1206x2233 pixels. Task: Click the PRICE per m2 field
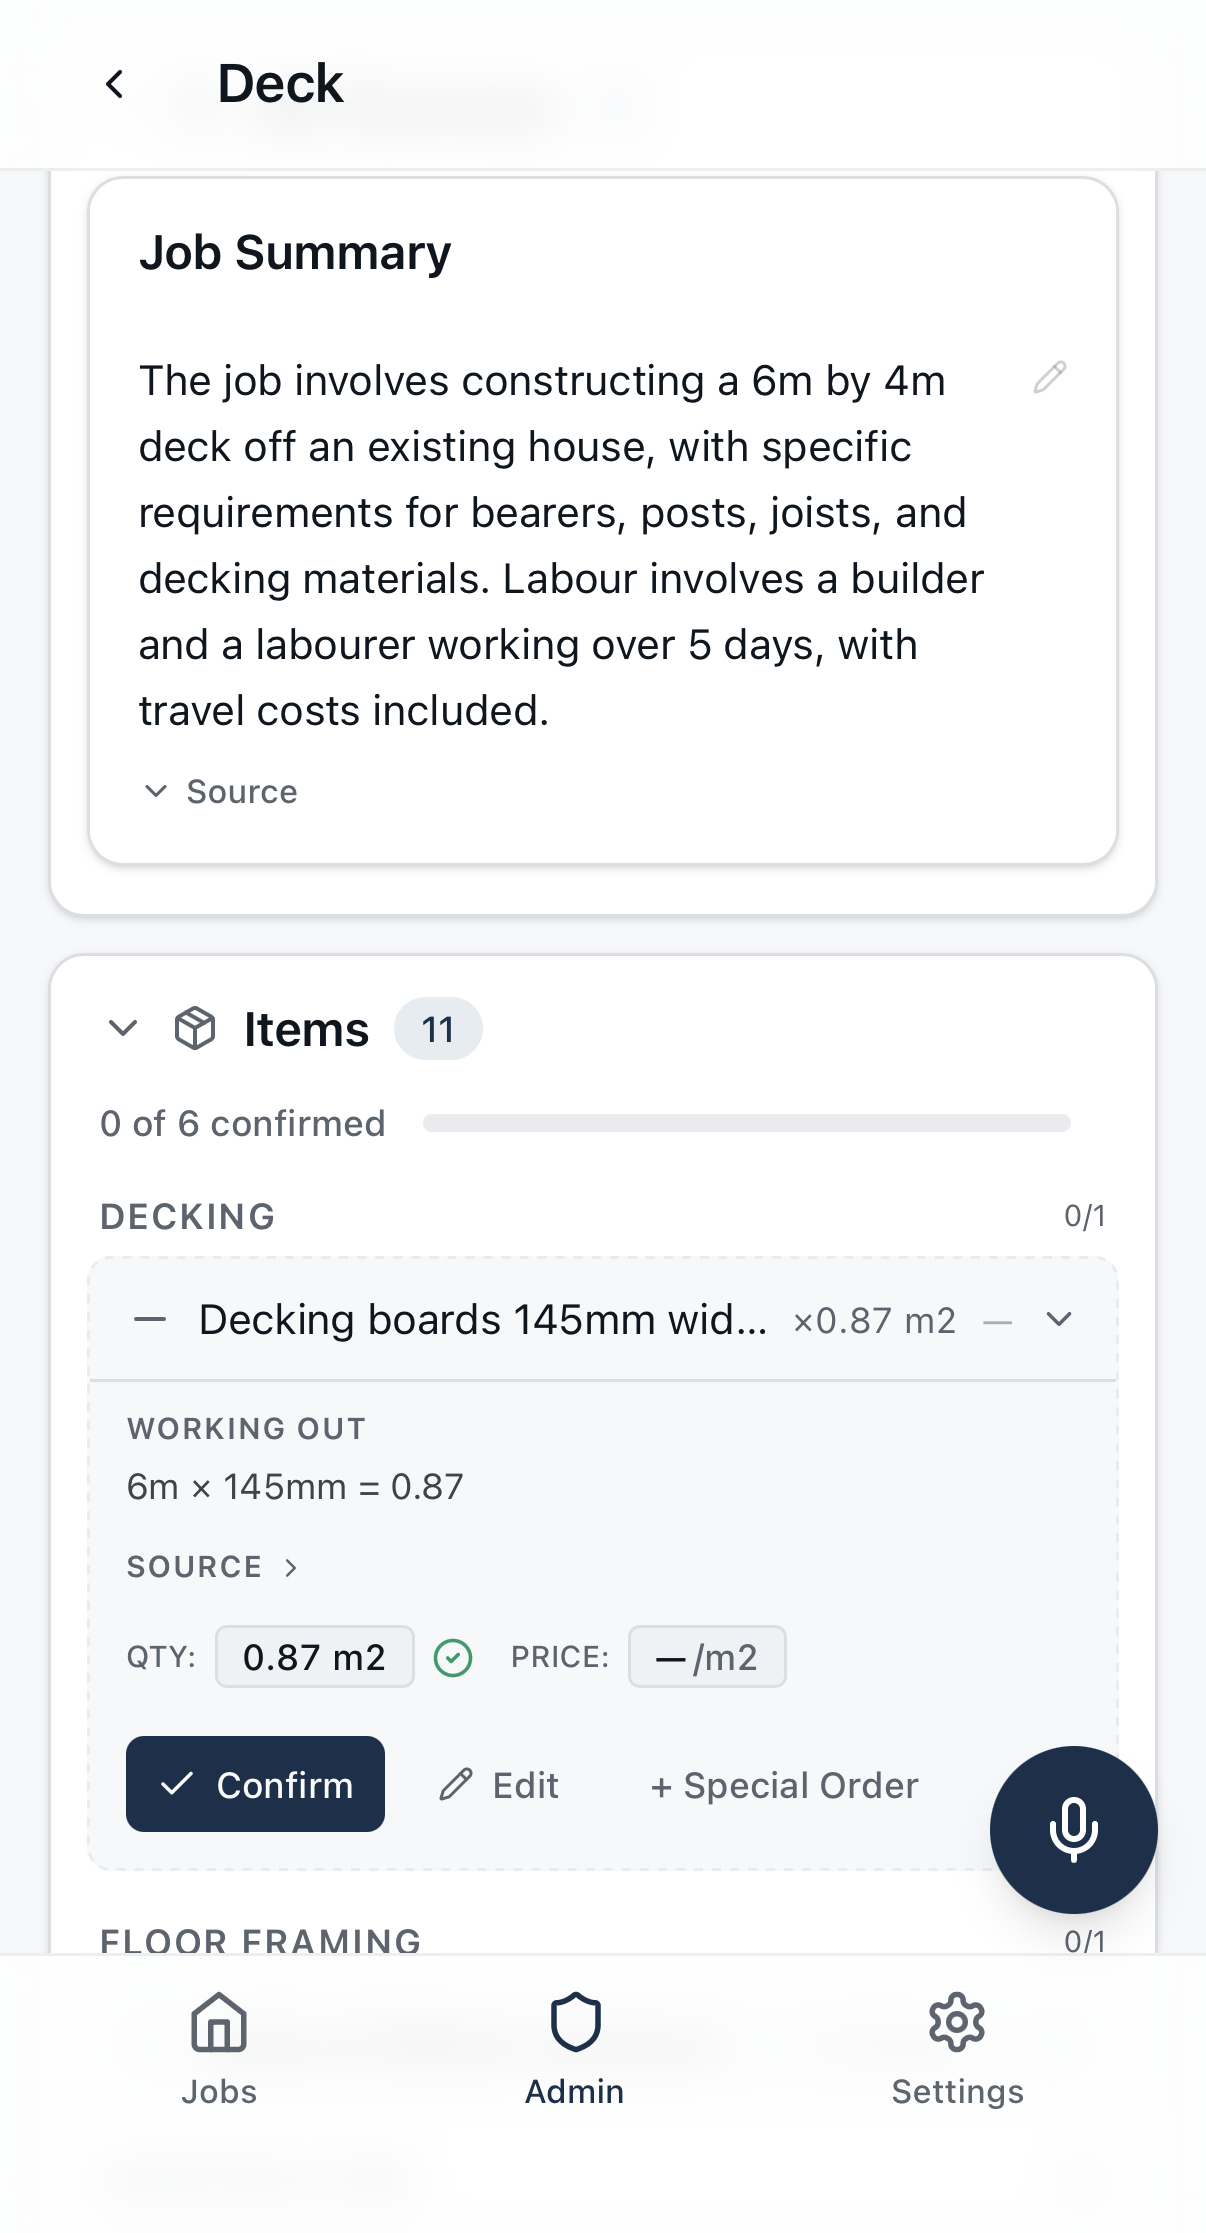pyautogui.click(x=706, y=1657)
